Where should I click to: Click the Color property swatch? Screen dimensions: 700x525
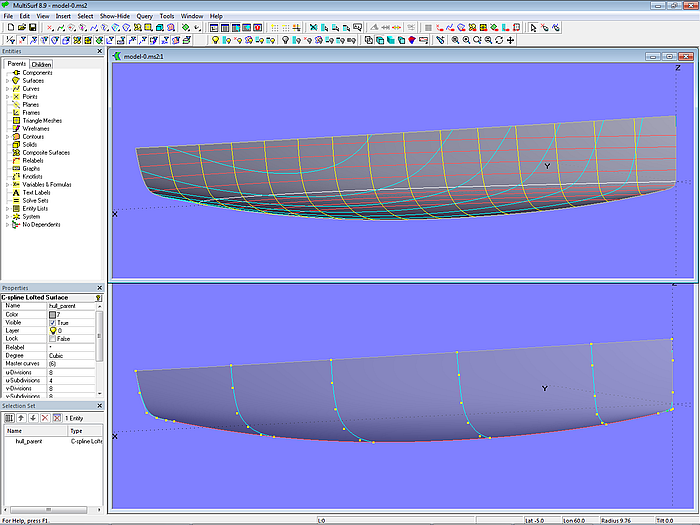(53, 315)
